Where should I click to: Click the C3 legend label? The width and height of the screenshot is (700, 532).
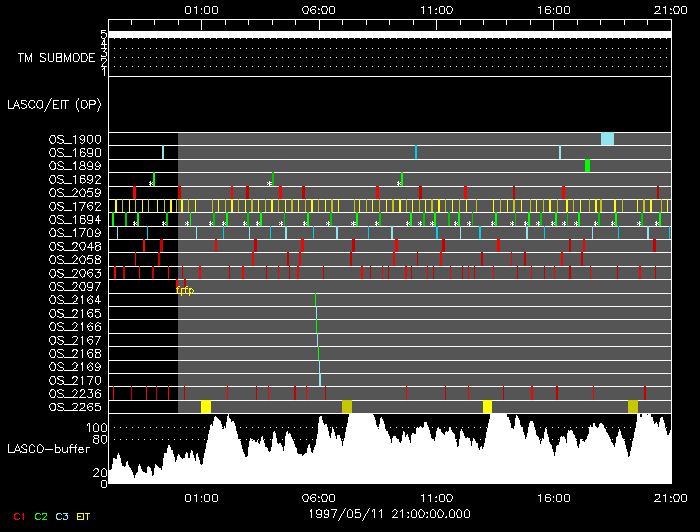click(x=63, y=517)
